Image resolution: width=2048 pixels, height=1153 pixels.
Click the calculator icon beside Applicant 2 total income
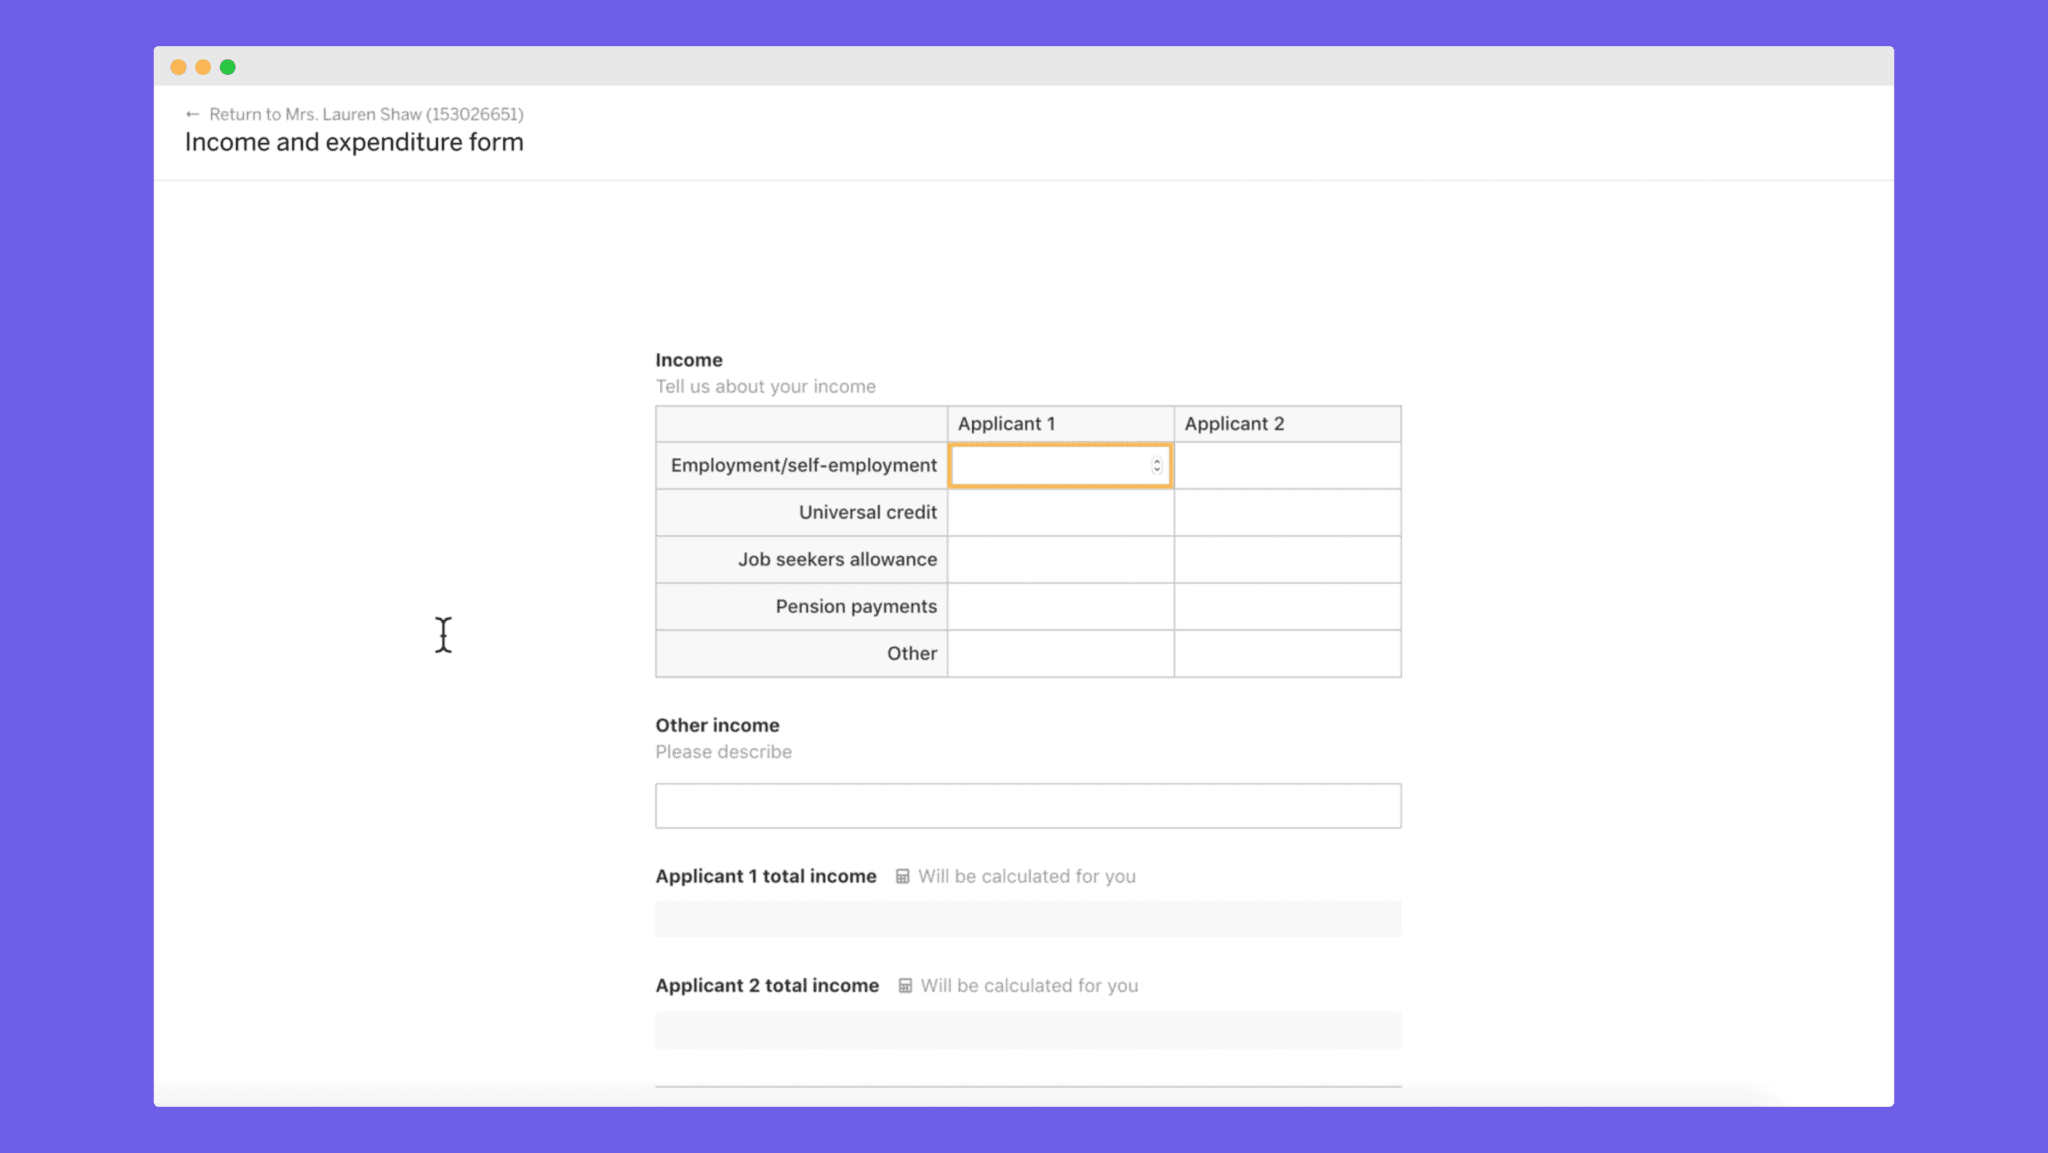coord(903,985)
